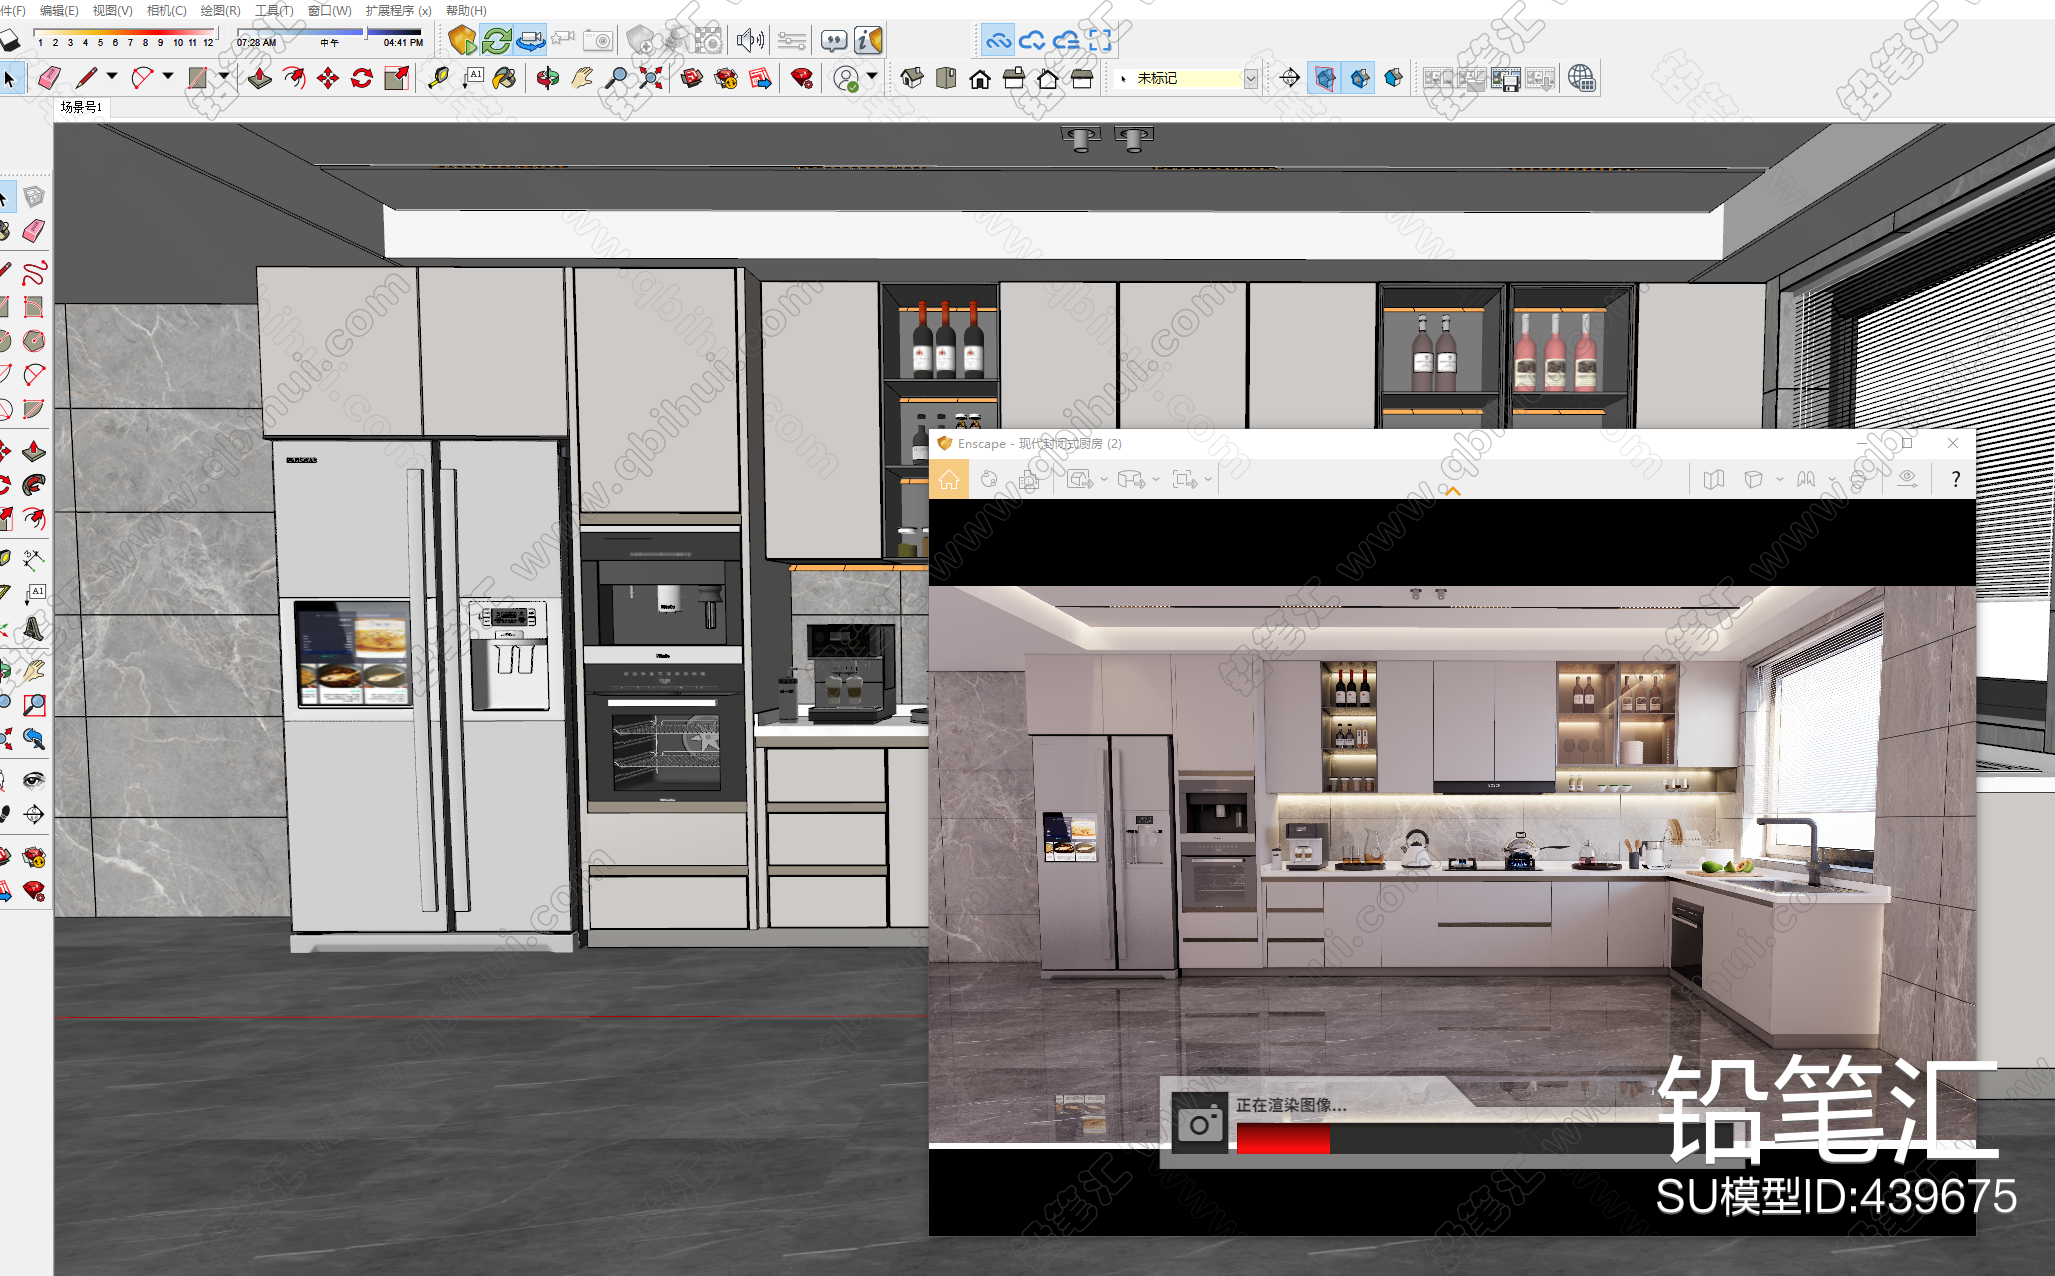
Task: Click the shadow time-of-day slider
Action: click(x=330, y=32)
